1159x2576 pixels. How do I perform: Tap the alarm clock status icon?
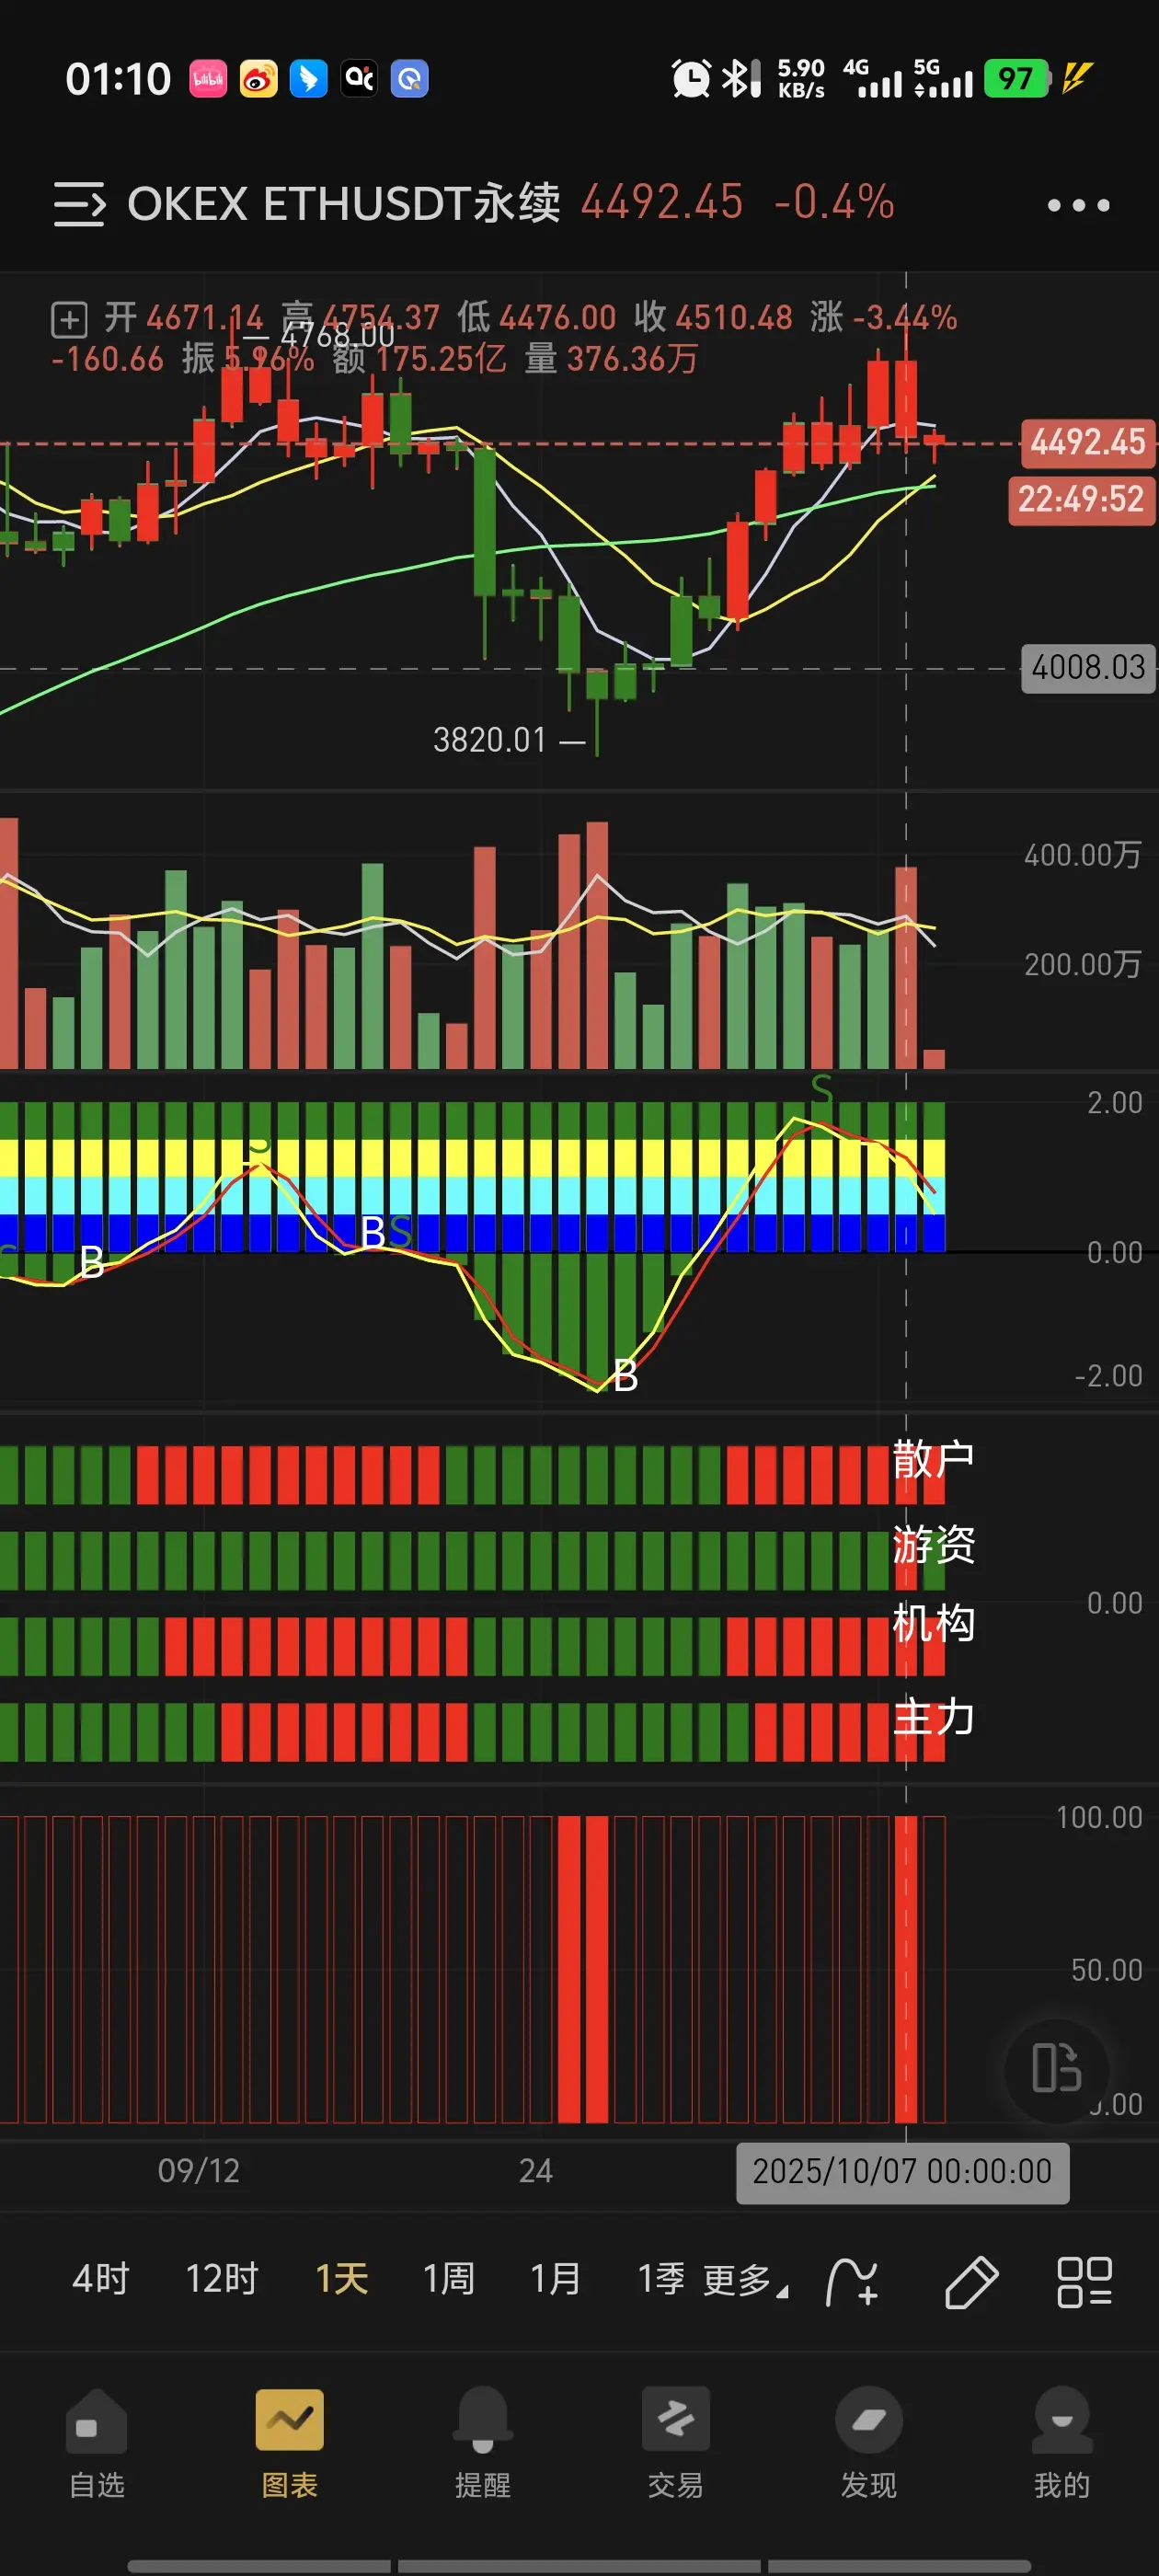[690, 79]
